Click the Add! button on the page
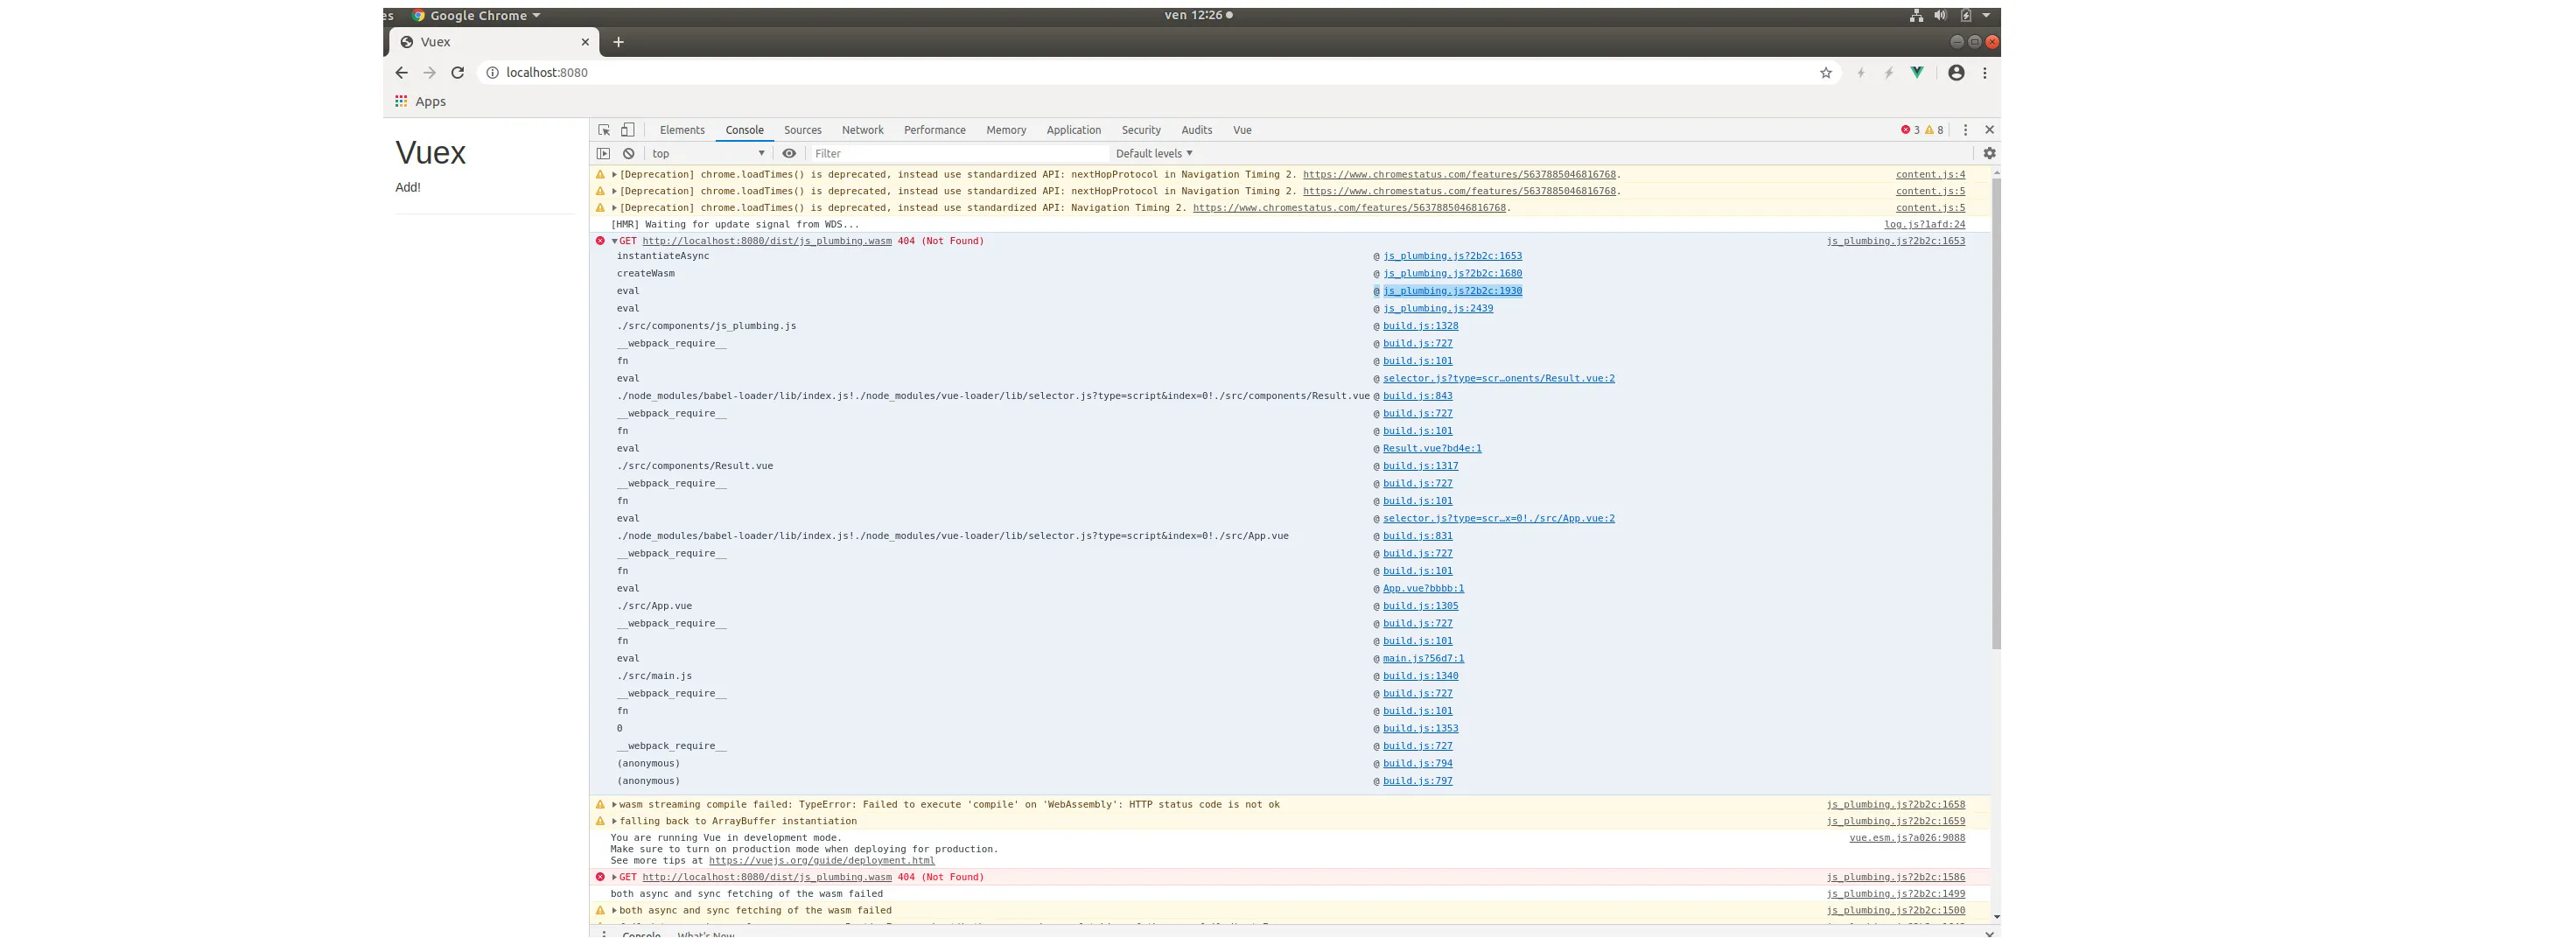Image resolution: width=2576 pixels, height=945 pixels. click(408, 188)
